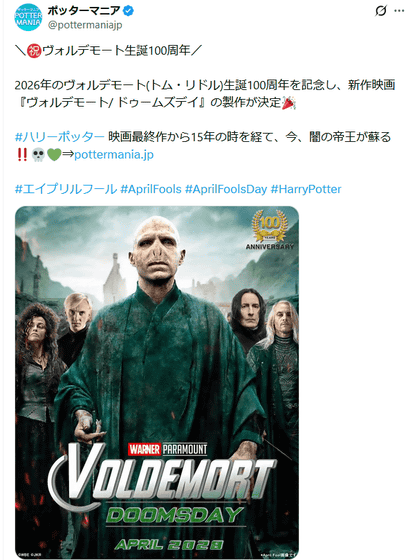Open the #エイプリルフール hashtag

[x=66, y=189]
